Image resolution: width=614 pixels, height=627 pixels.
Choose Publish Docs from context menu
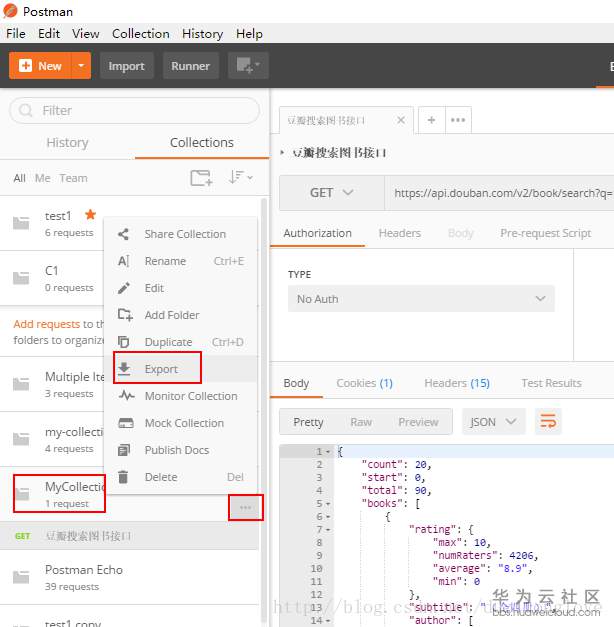point(181,450)
